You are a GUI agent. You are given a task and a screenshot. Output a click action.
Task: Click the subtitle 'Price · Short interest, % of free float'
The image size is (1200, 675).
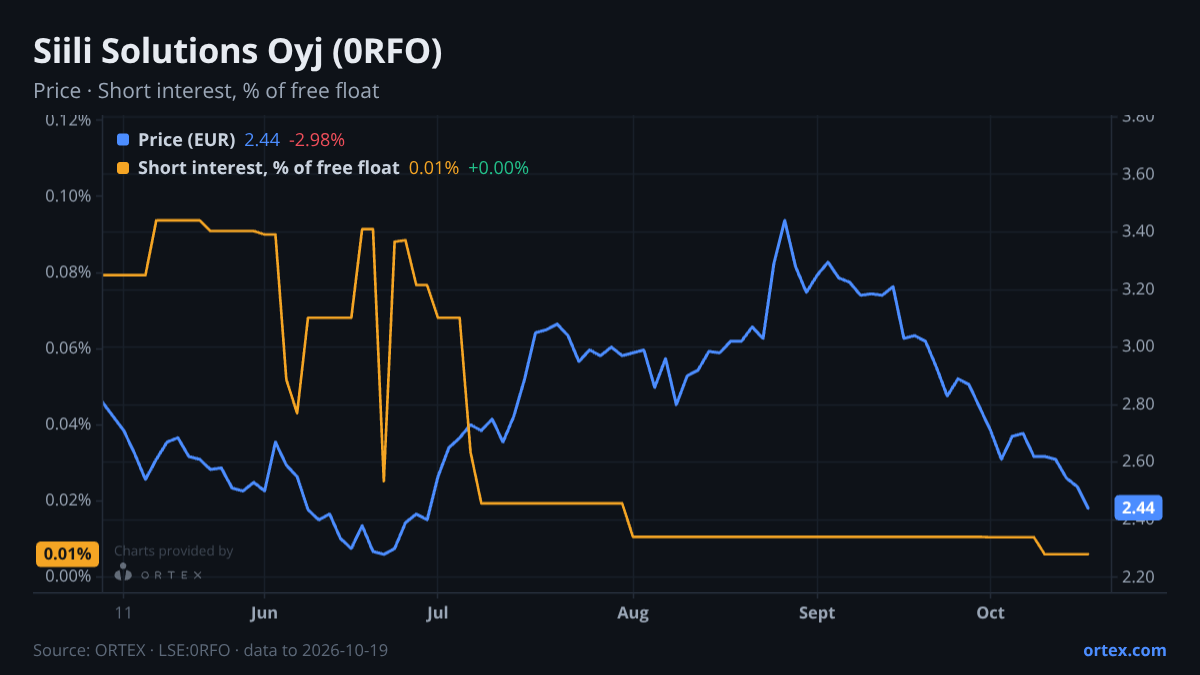[x=206, y=91]
